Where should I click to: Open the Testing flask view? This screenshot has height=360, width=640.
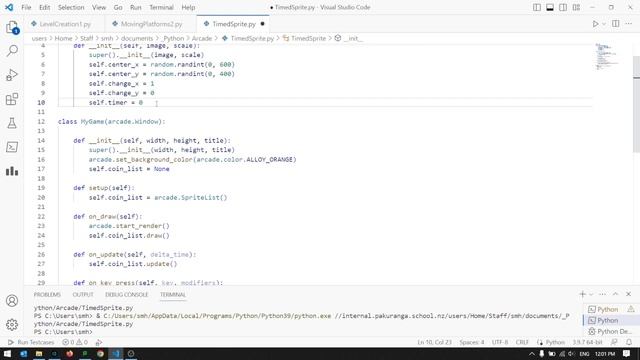coord(12,123)
